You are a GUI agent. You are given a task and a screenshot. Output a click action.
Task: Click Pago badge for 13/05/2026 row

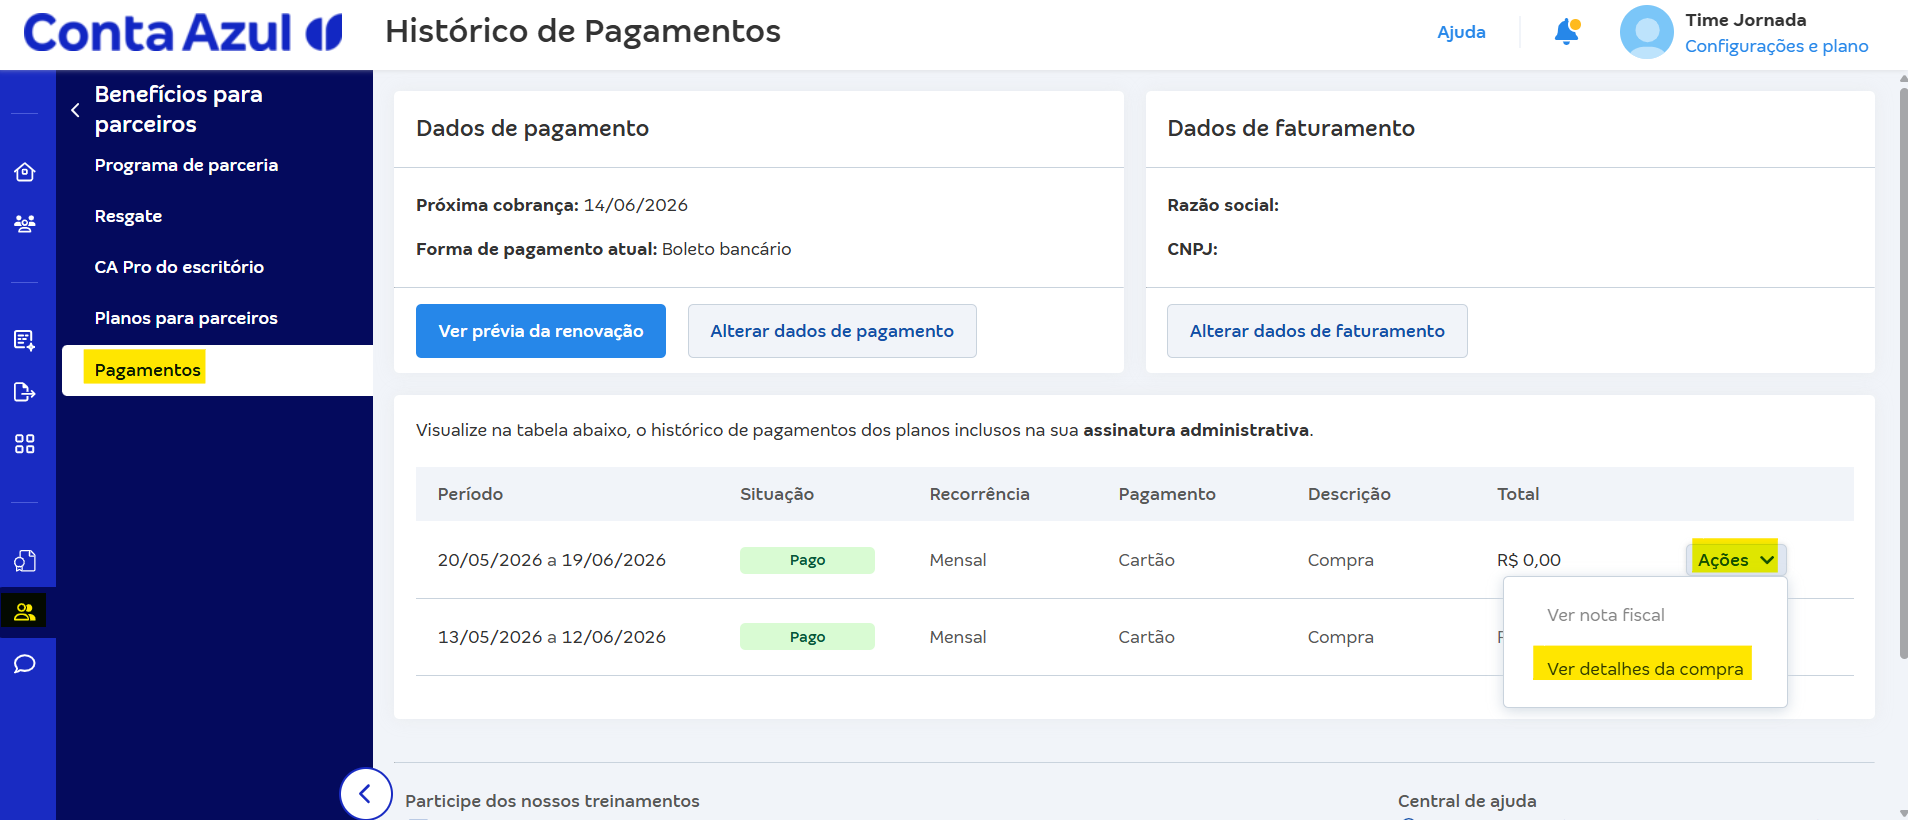point(807,637)
